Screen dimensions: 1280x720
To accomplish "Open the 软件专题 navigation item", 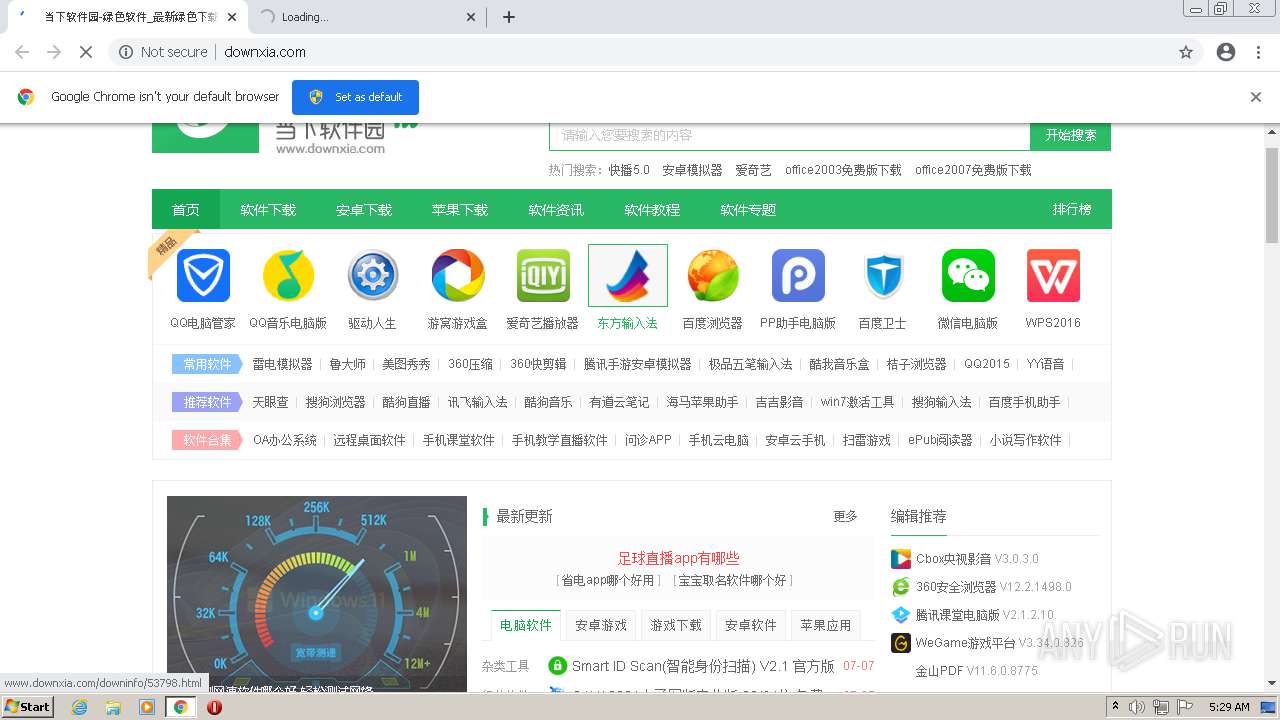I will tap(748, 210).
